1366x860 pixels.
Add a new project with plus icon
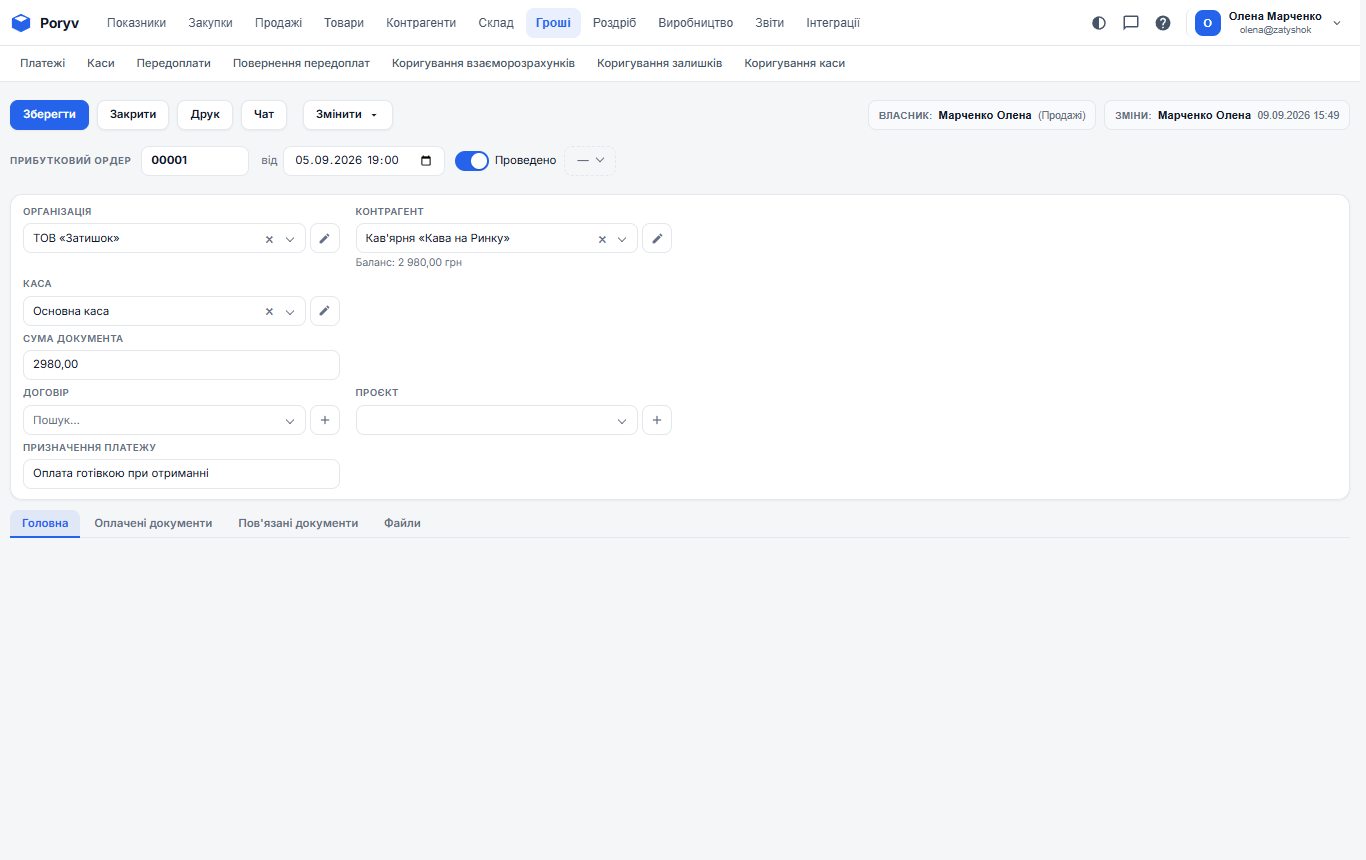[657, 420]
